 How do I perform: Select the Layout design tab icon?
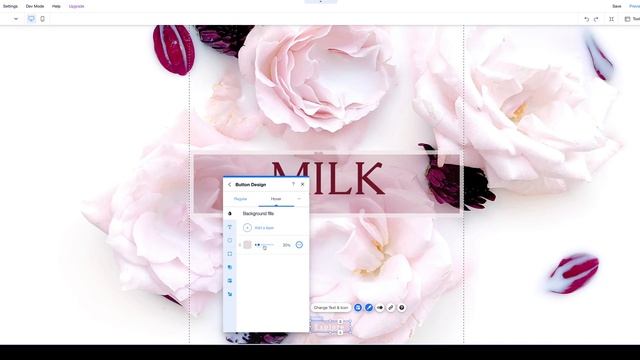click(230, 281)
